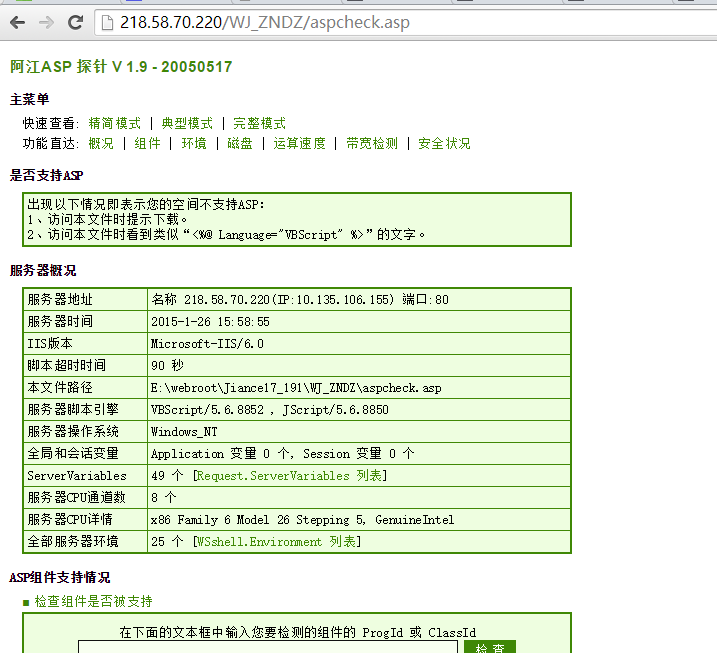Click the VBScript/5.6.8852 engine value

270,409
